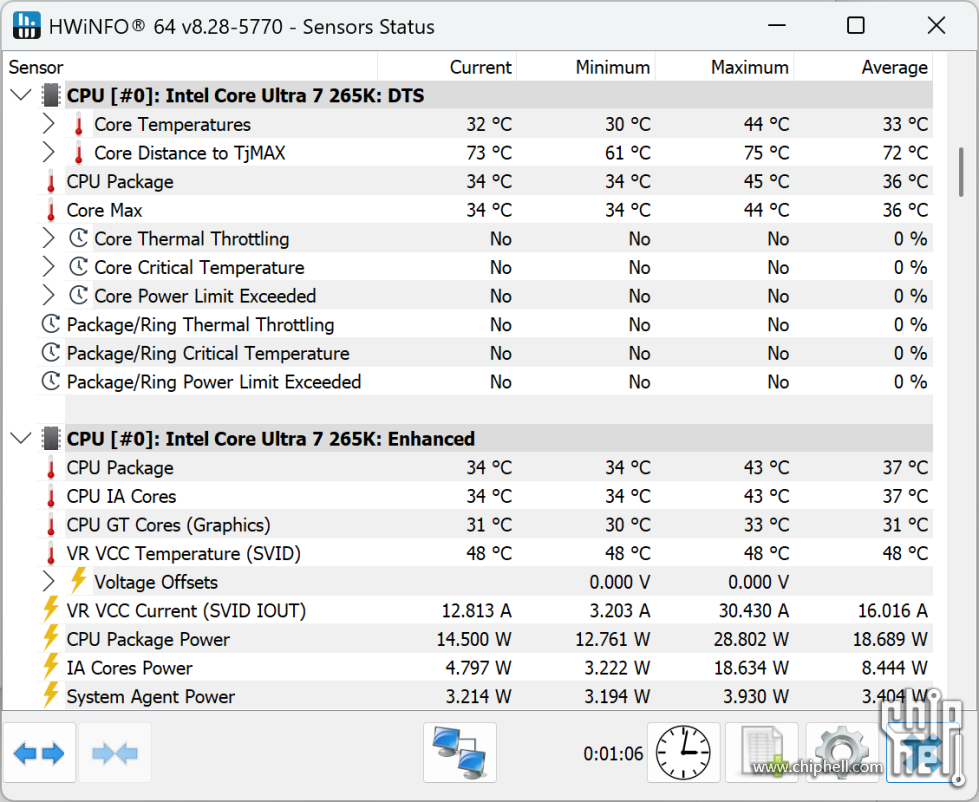Click lightning icon beside Voltage Offsets
979x802 pixels.
coord(78,580)
